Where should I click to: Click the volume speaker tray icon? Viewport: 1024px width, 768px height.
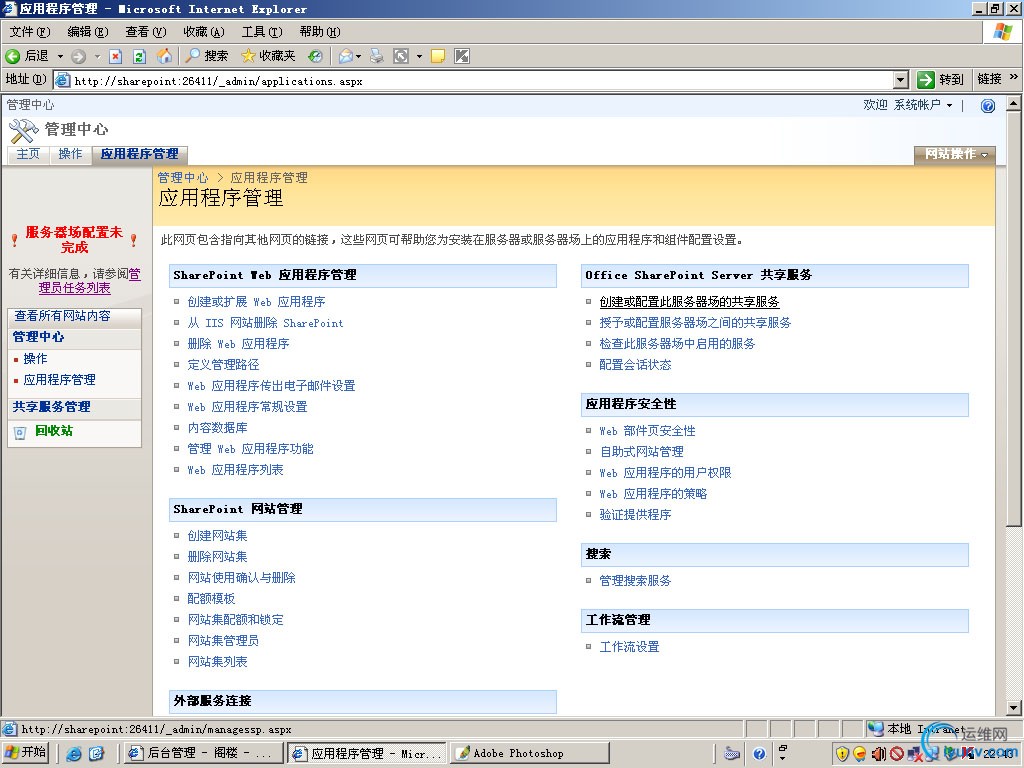pos(879,754)
